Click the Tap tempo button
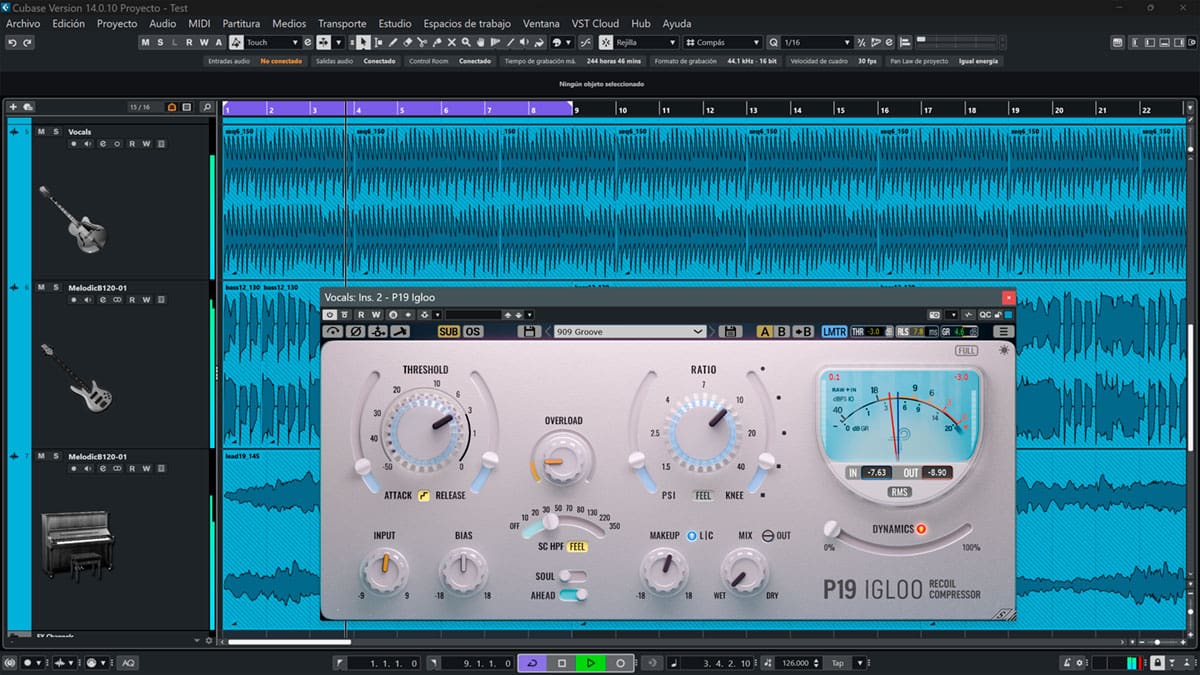 coord(837,663)
